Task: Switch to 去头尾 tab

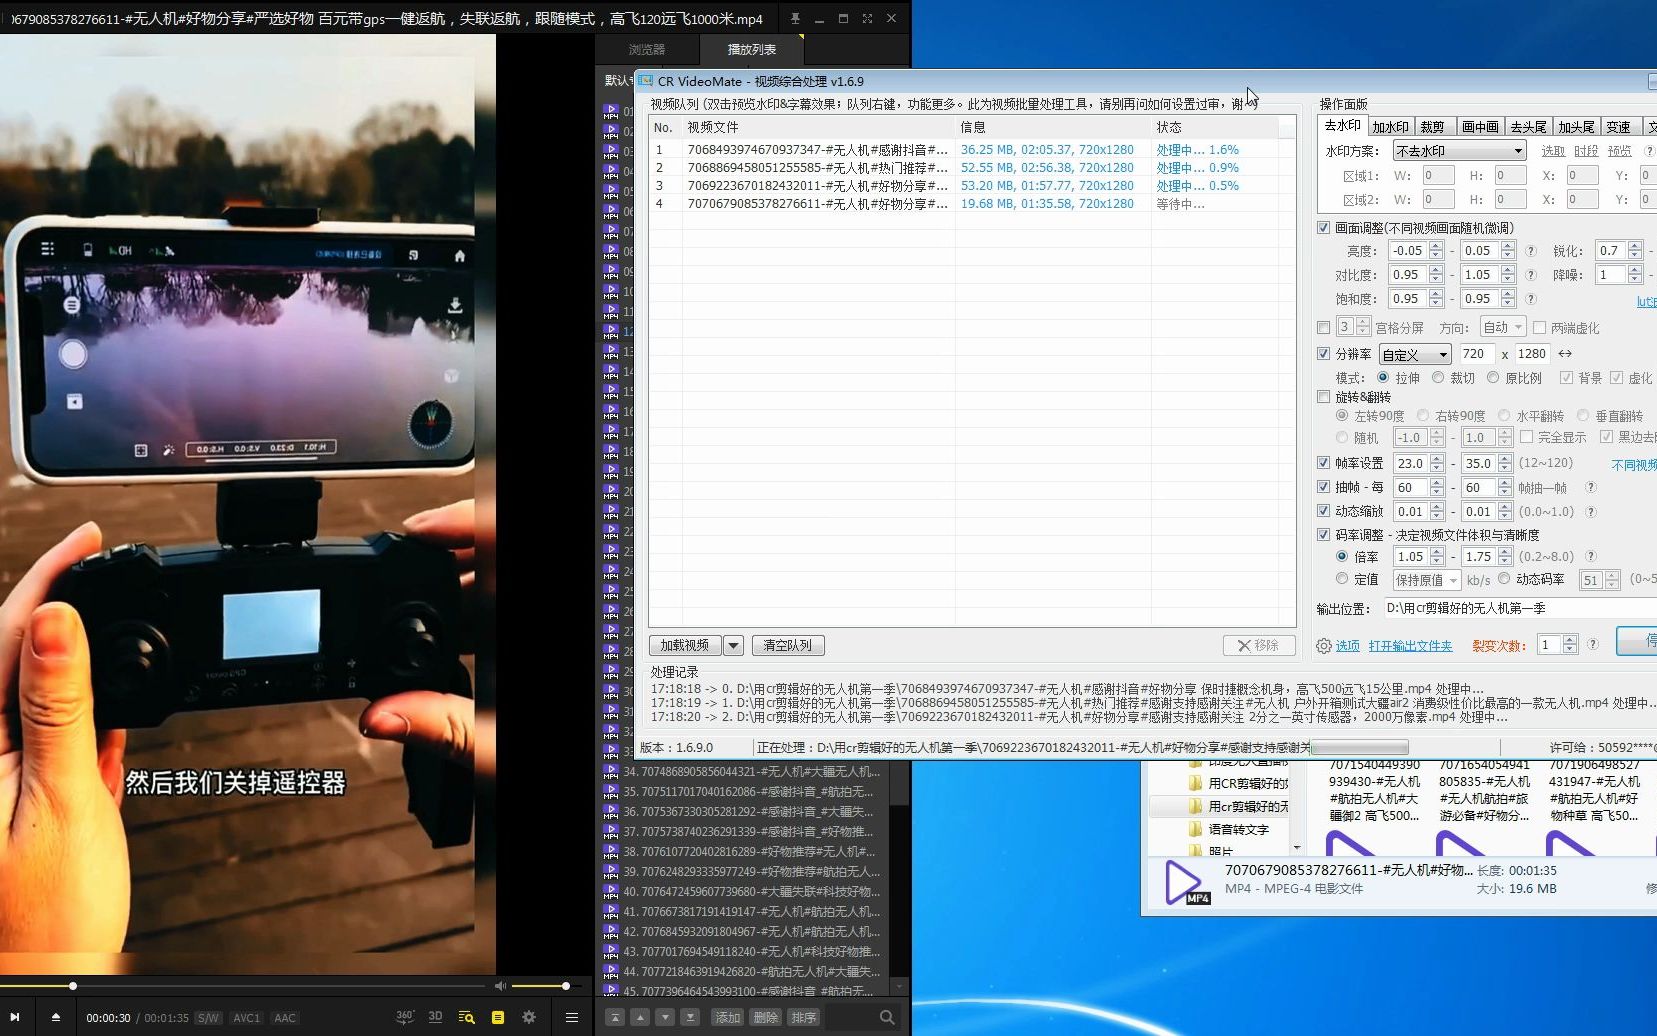Action: tap(1528, 127)
